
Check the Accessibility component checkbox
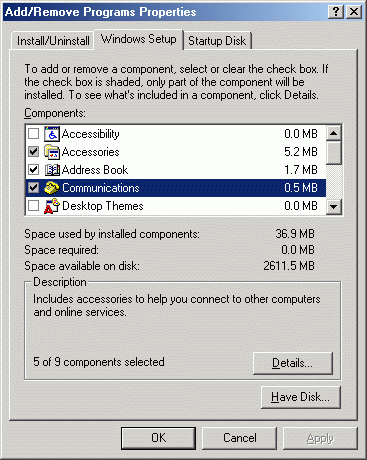(33, 134)
